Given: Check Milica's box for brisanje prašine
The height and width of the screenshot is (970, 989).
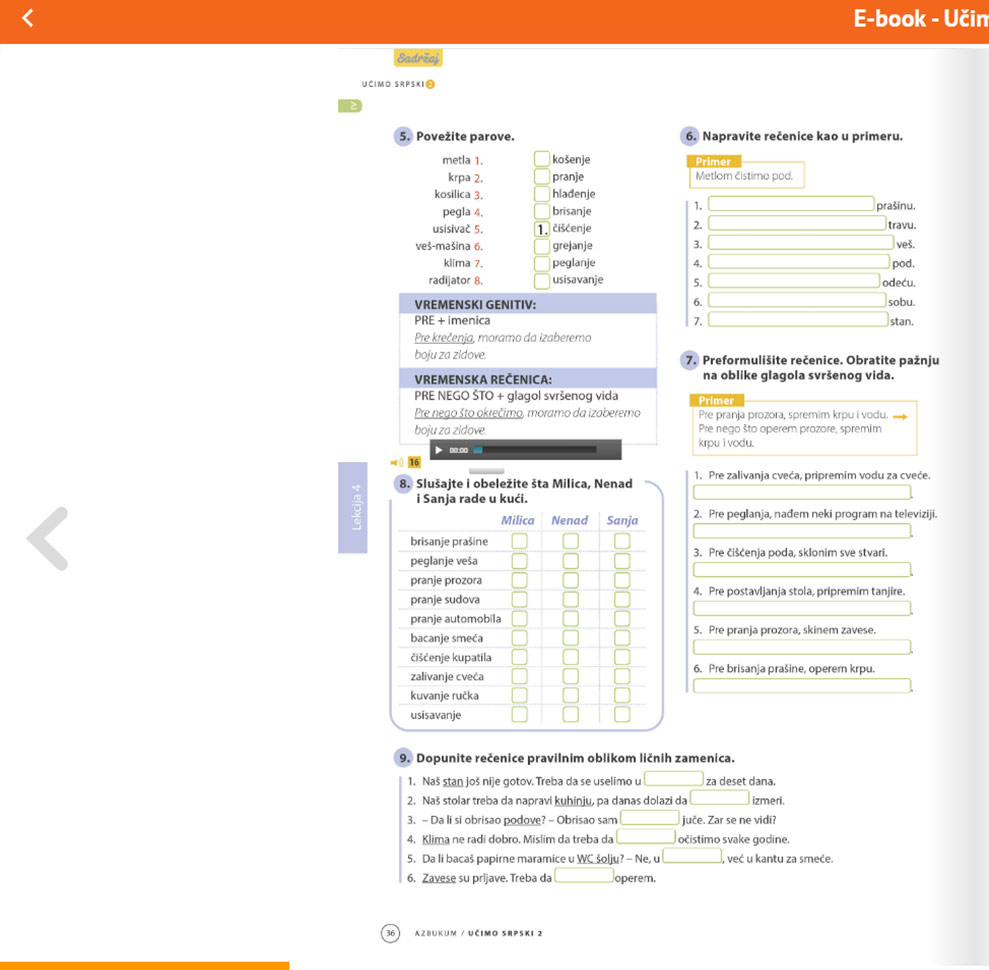Looking at the screenshot, I should click(x=519, y=541).
